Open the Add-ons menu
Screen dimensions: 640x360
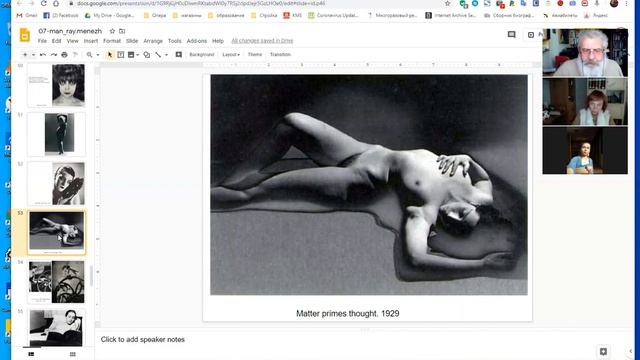[x=197, y=41]
